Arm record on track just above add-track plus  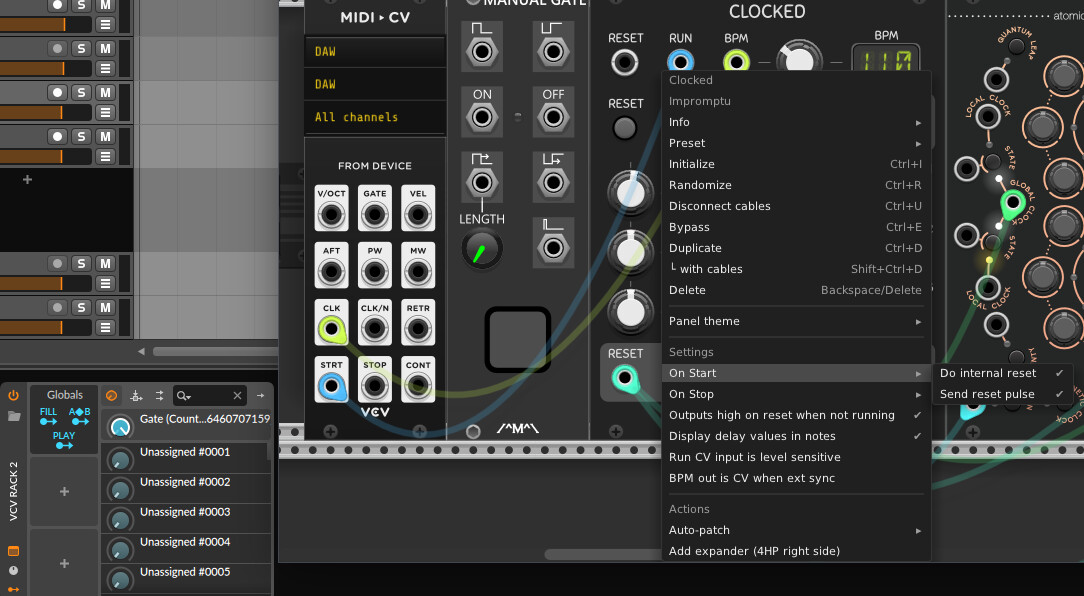point(57,136)
